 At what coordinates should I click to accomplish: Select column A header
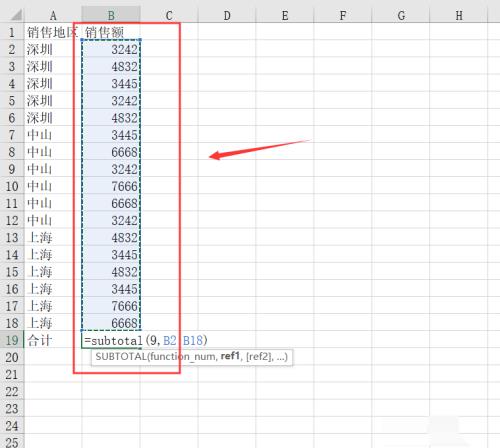pos(53,15)
